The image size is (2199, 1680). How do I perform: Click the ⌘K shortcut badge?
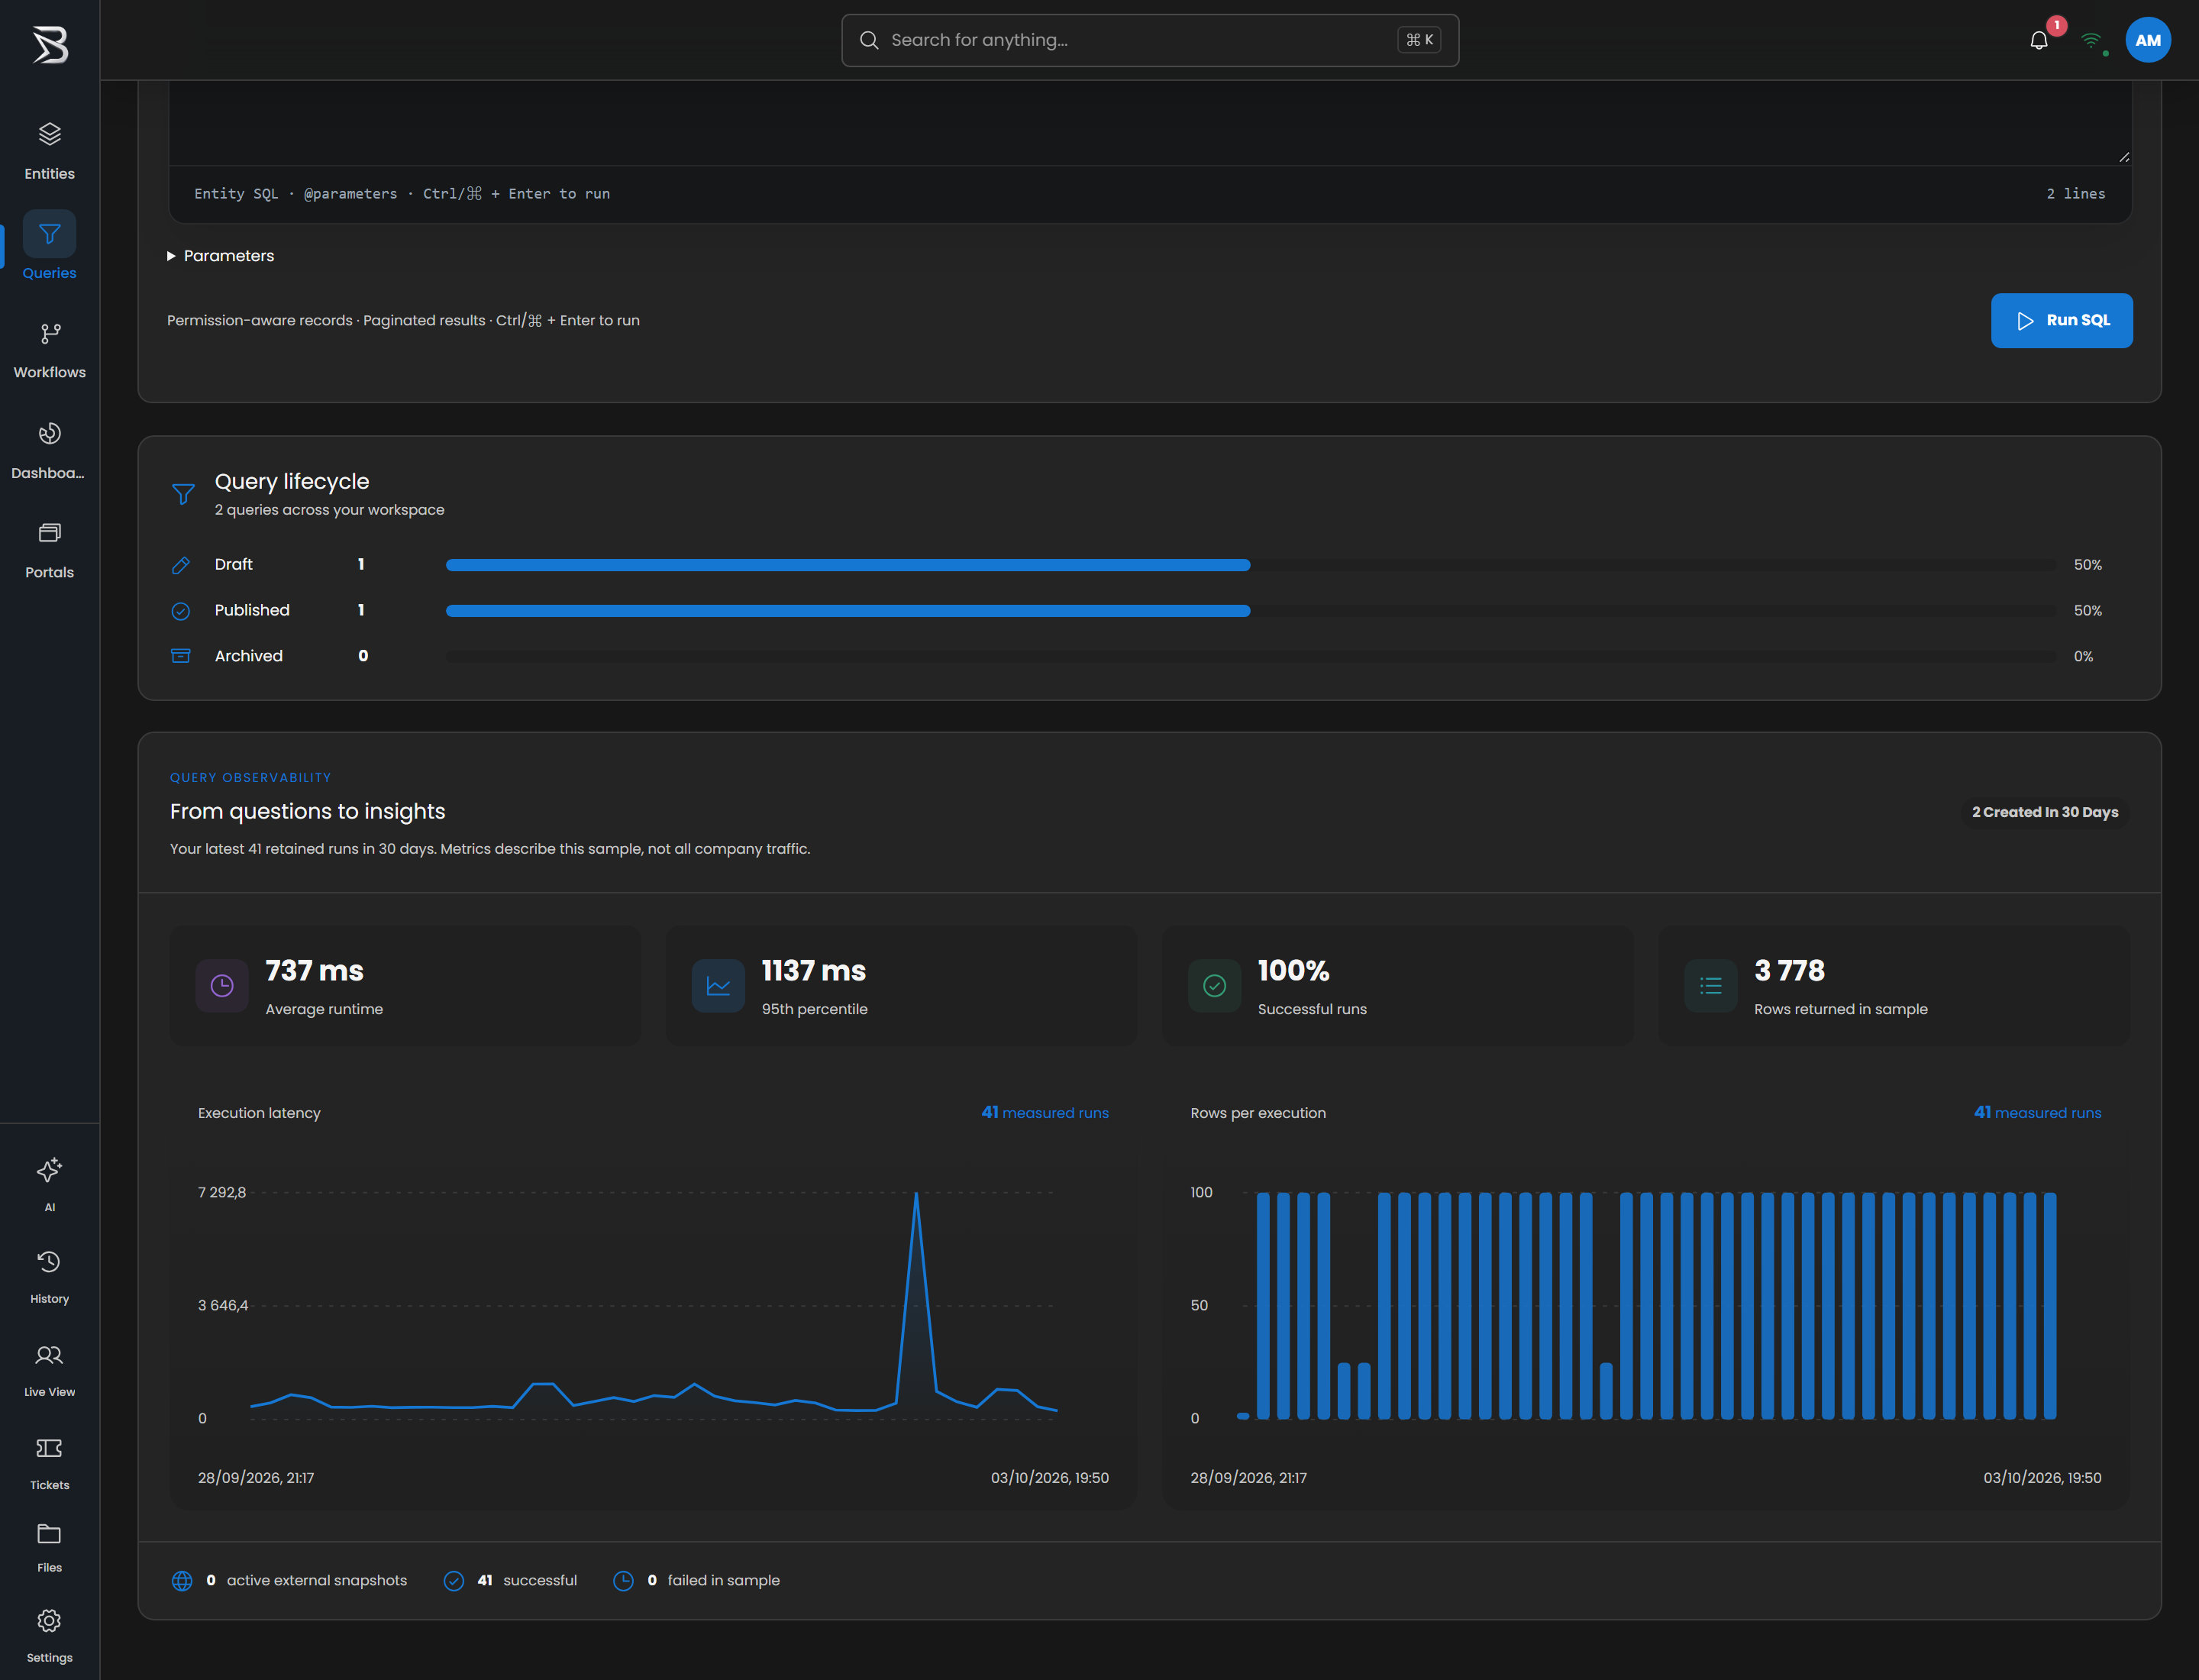1419,40
